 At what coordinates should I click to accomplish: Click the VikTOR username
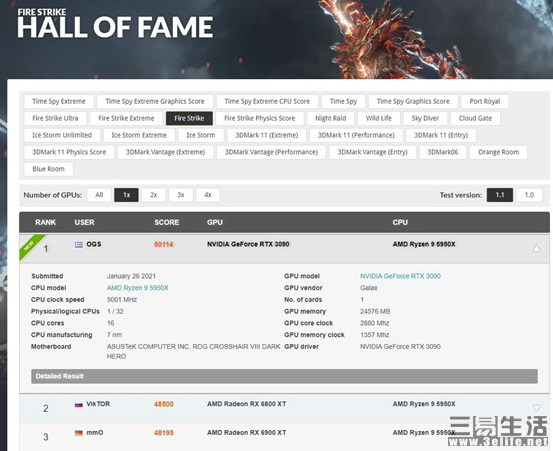(98, 404)
